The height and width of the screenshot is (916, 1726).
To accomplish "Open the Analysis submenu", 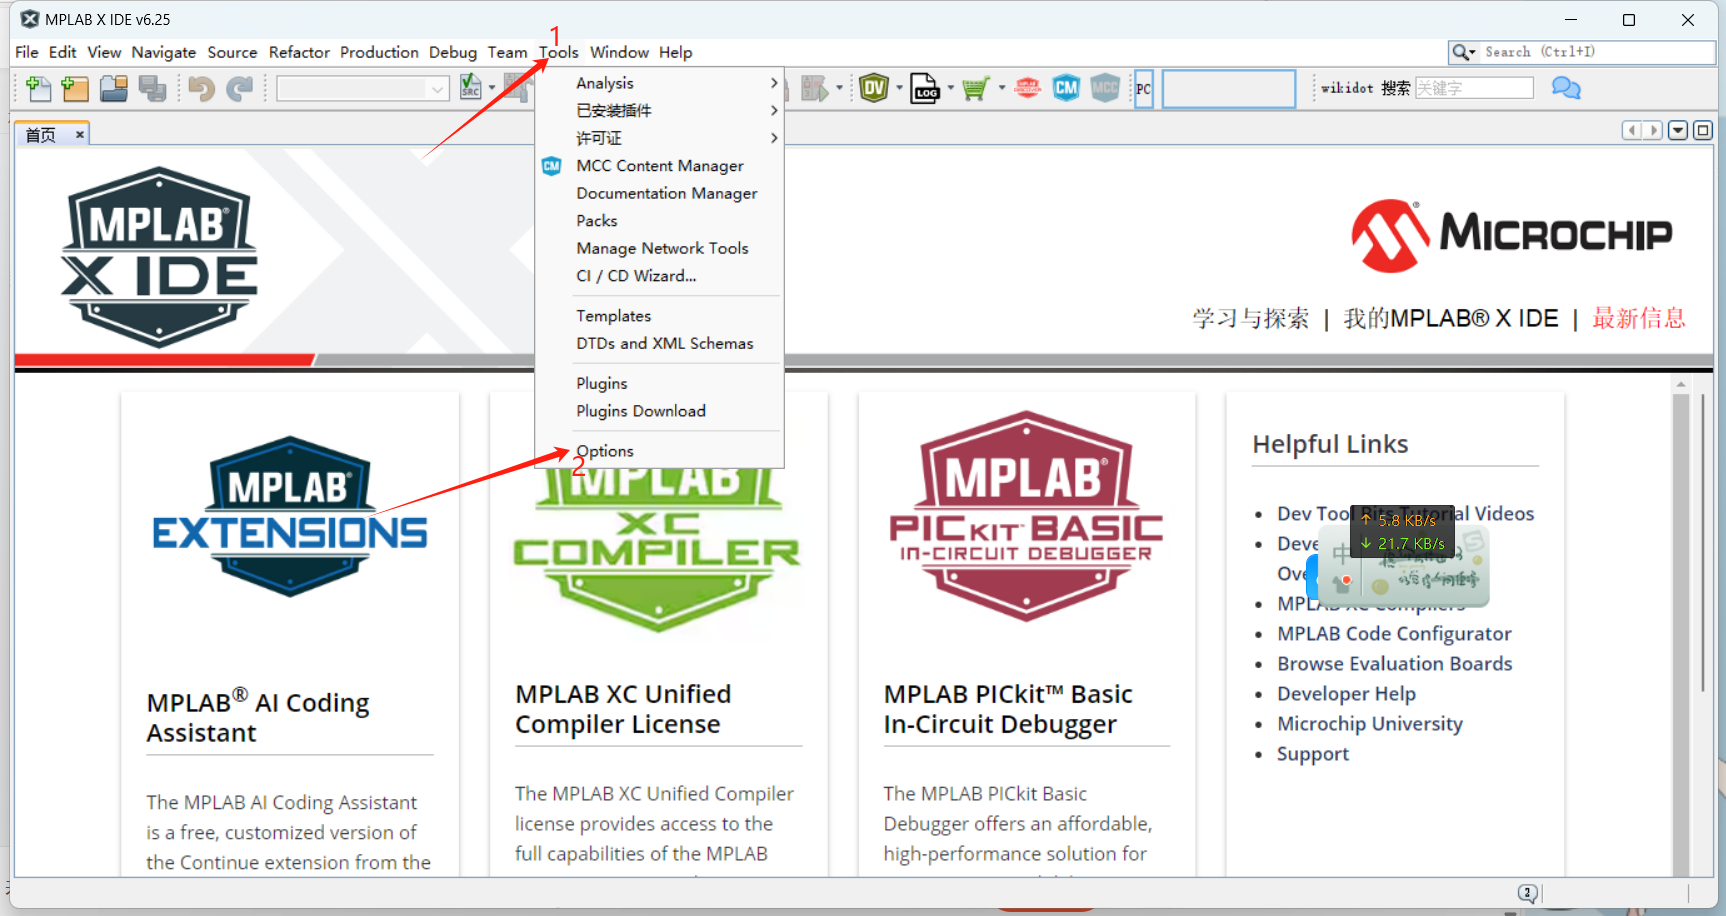I will [660, 83].
